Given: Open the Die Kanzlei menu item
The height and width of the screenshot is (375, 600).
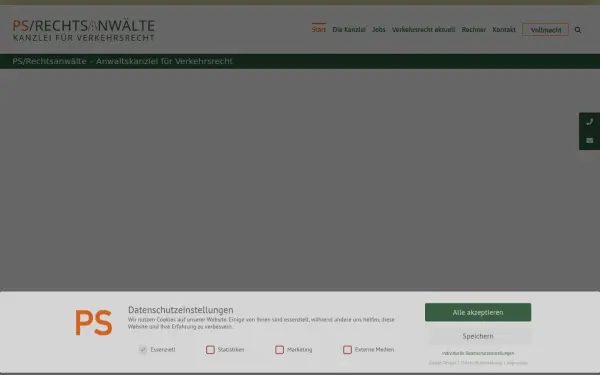Looking at the screenshot, I should pos(349,29).
